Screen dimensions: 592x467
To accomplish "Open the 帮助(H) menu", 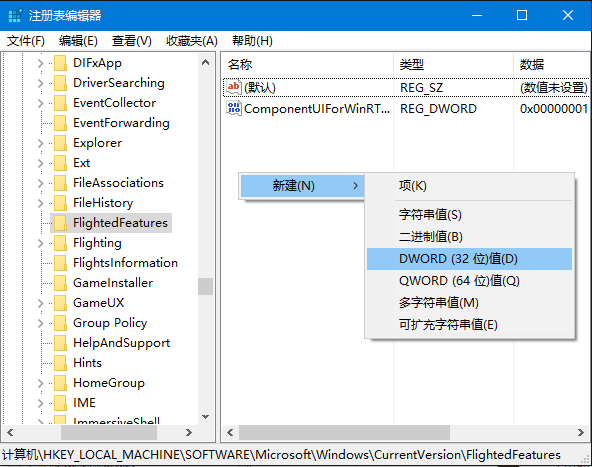I will (x=252, y=41).
